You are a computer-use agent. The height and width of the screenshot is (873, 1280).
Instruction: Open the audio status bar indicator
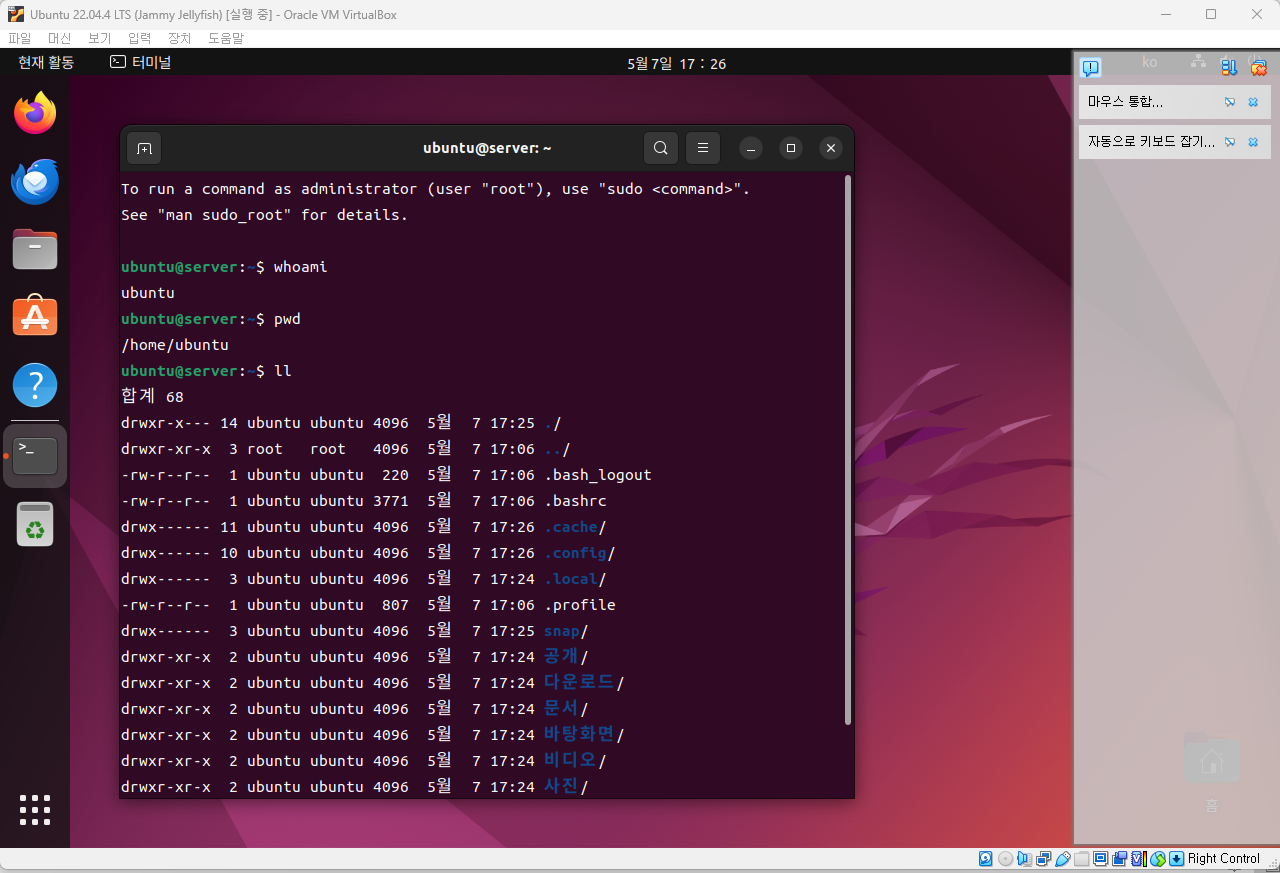(x=1024, y=858)
